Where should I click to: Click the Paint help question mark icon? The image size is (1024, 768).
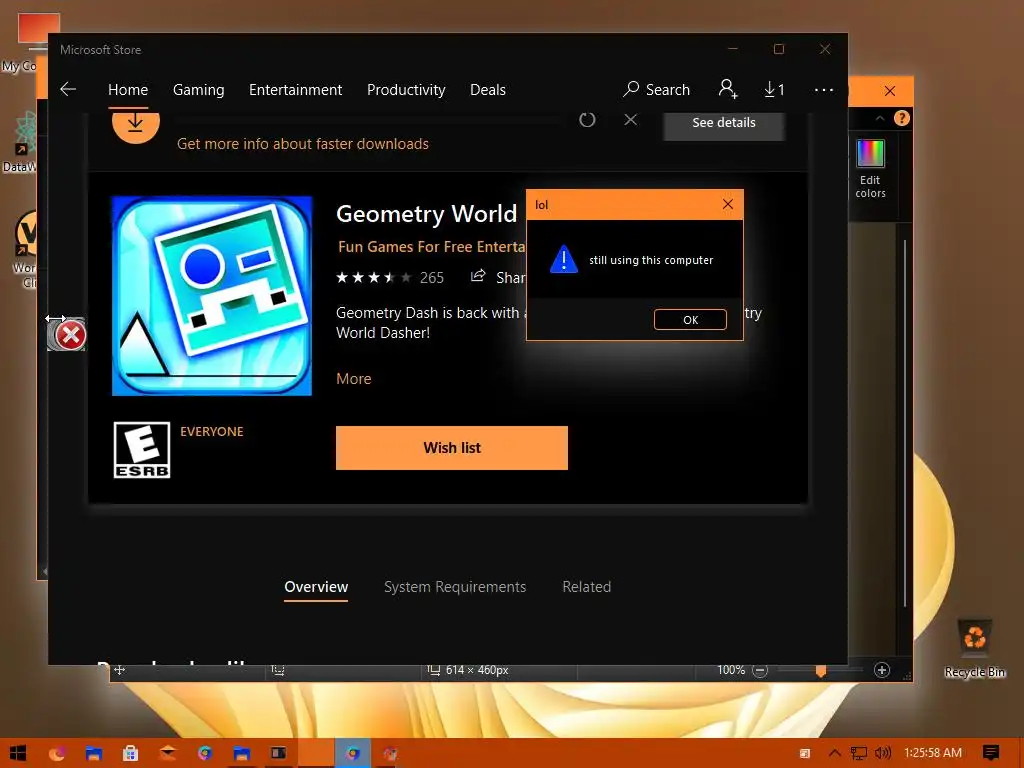click(902, 118)
